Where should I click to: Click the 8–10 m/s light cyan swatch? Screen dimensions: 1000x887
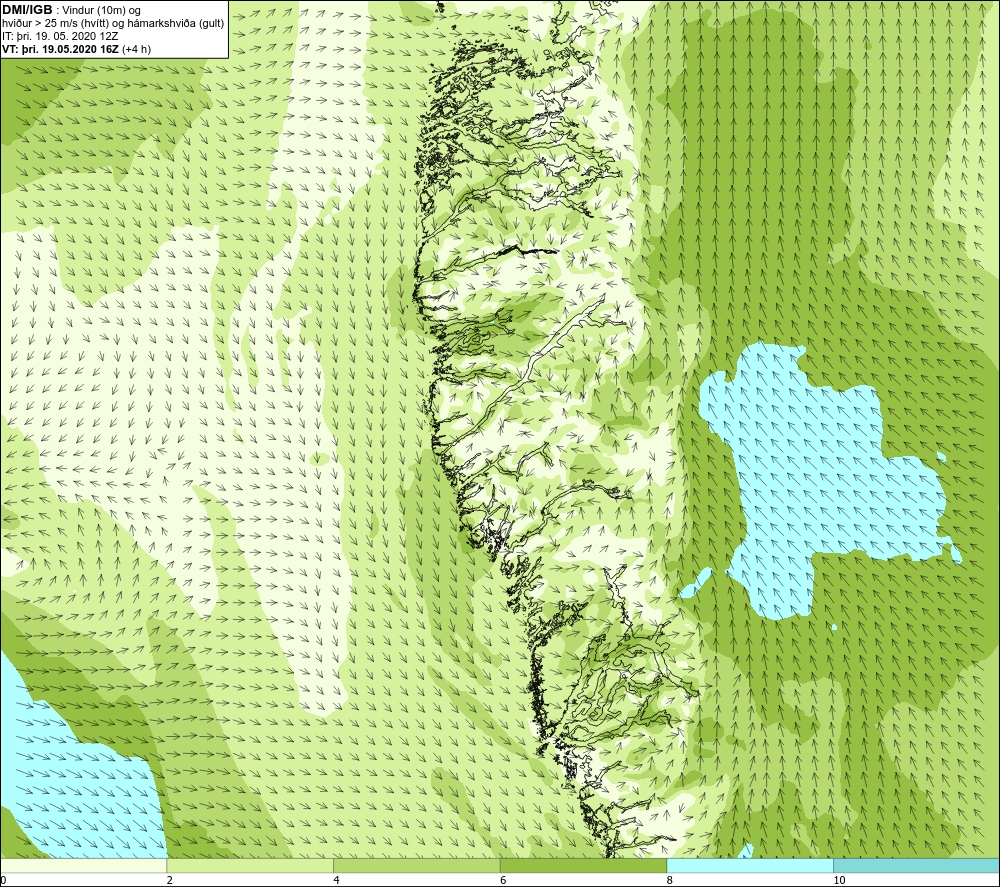point(749,865)
